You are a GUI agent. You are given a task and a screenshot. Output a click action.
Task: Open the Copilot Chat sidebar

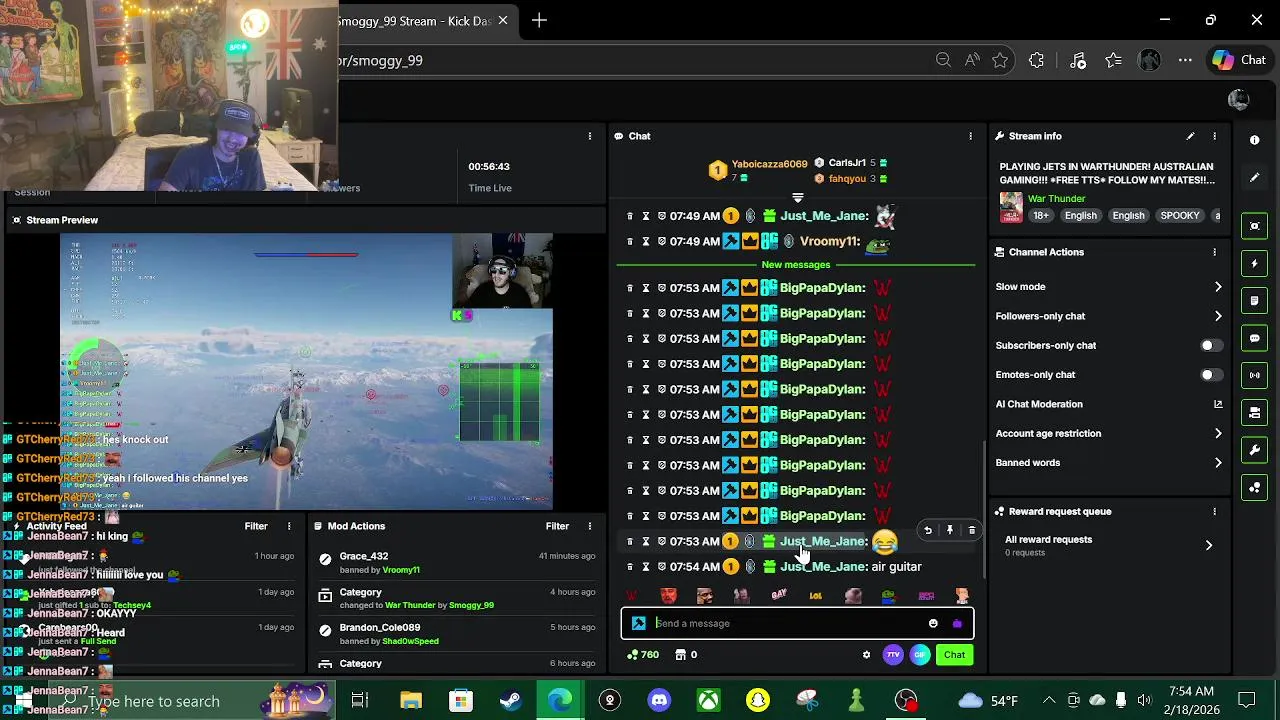click(x=1240, y=60)
